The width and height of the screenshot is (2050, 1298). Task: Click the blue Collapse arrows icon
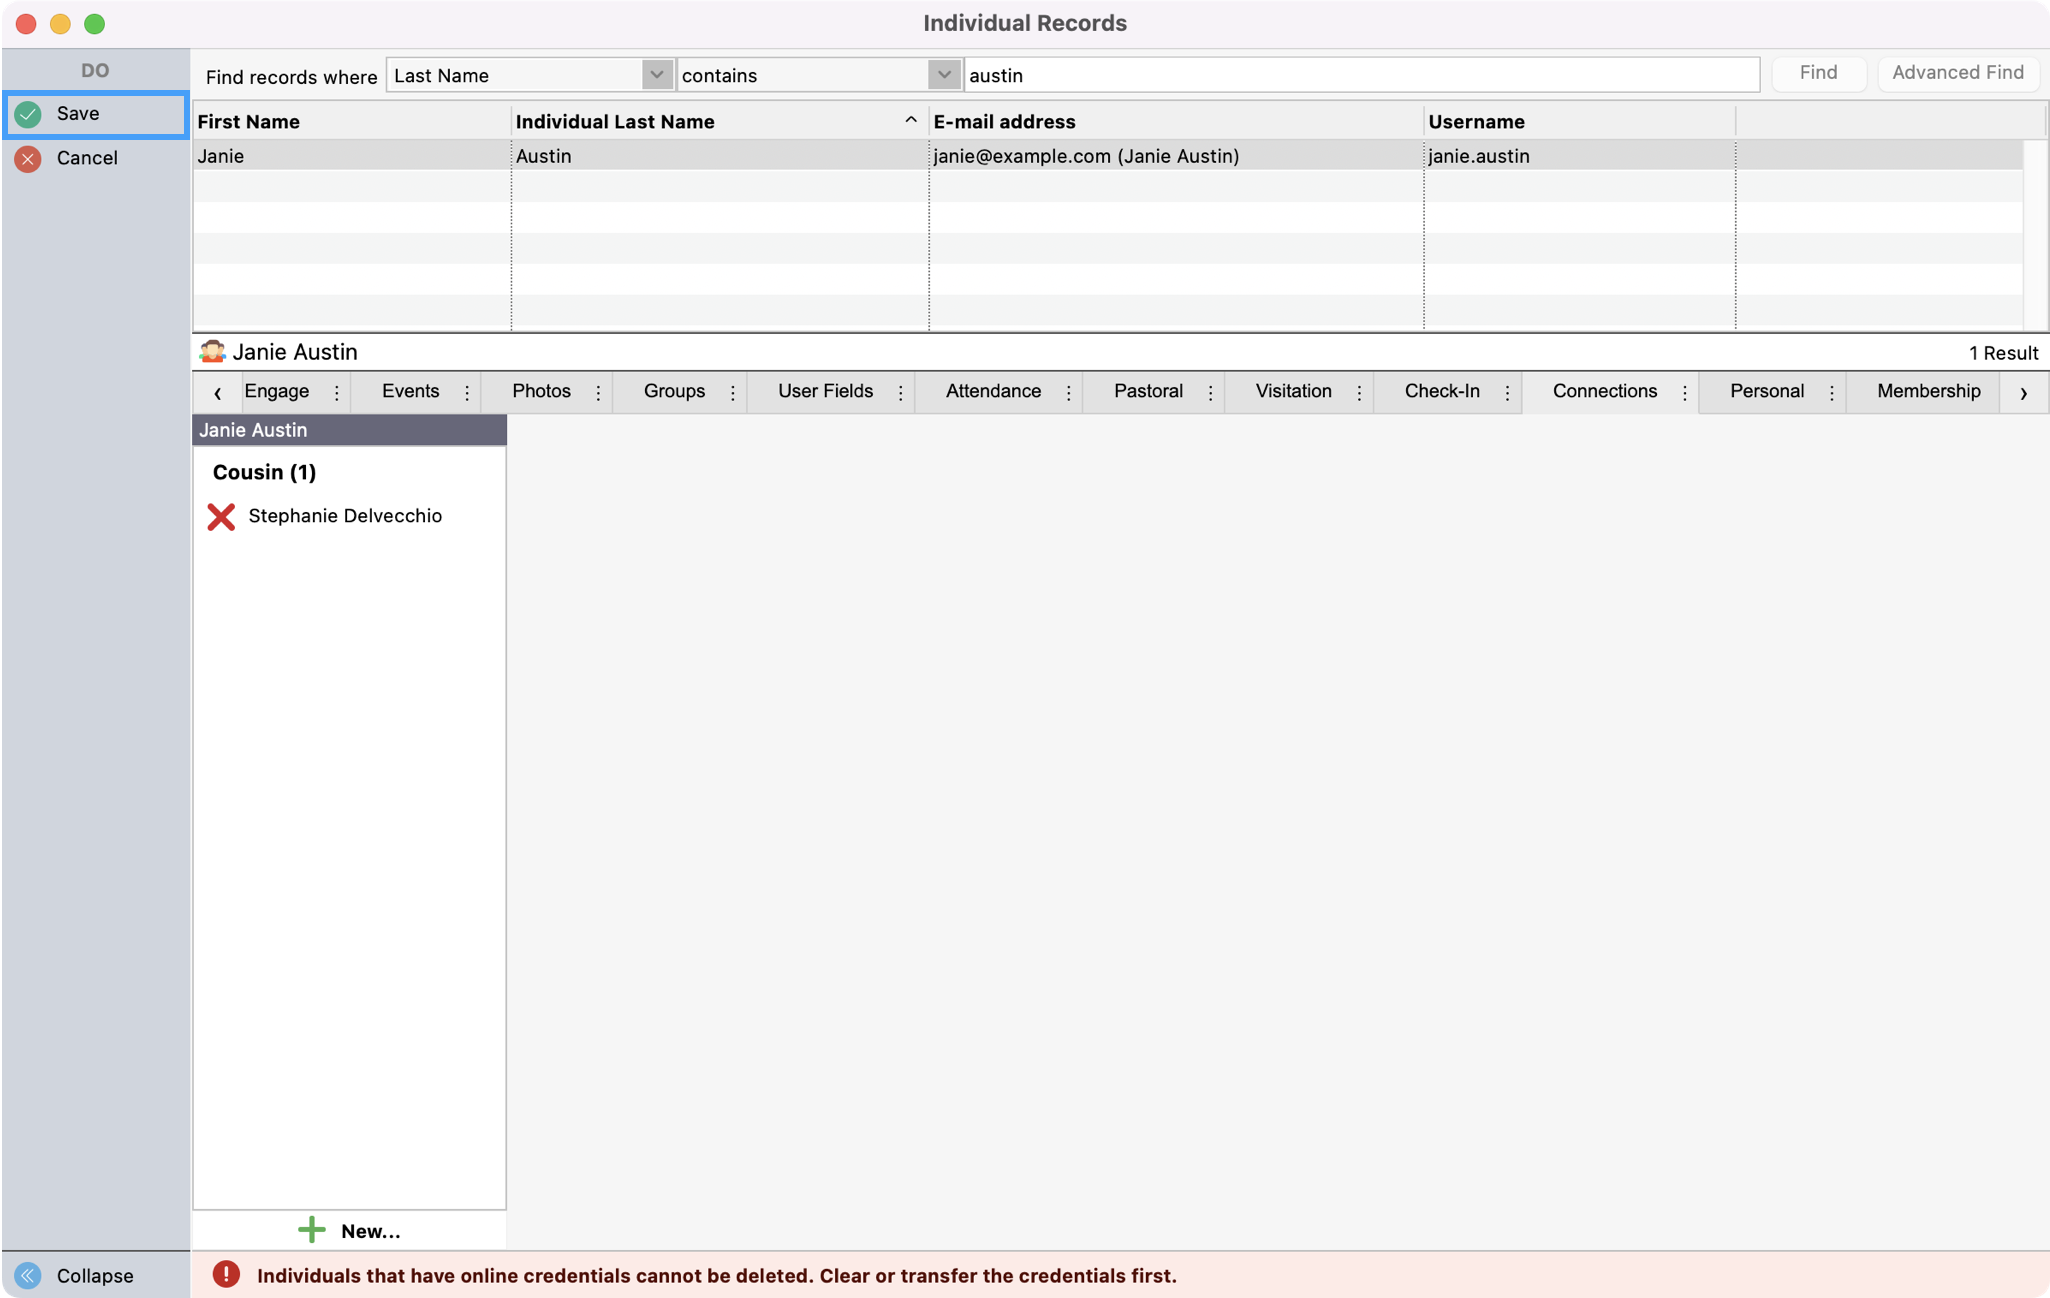pyautogui.click(x=28, y=1275)
